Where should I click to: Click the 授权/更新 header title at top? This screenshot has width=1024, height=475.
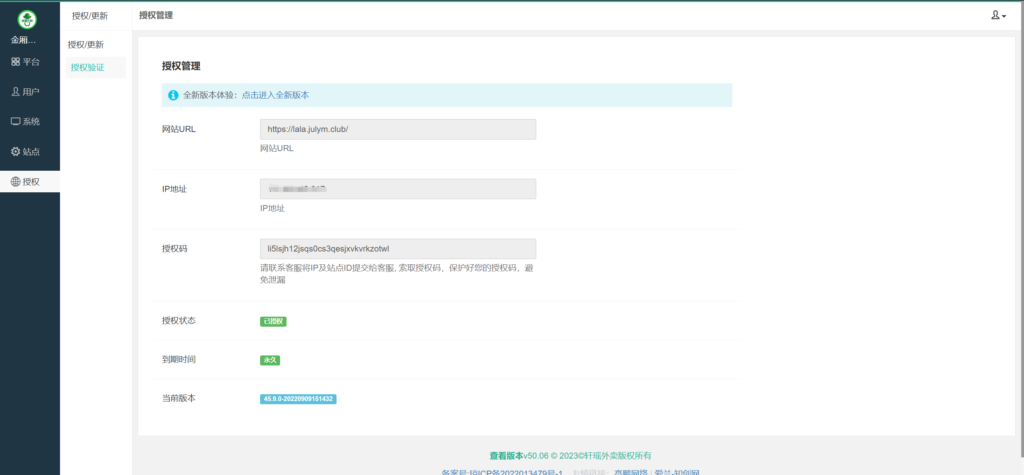(x=90, y=16)
